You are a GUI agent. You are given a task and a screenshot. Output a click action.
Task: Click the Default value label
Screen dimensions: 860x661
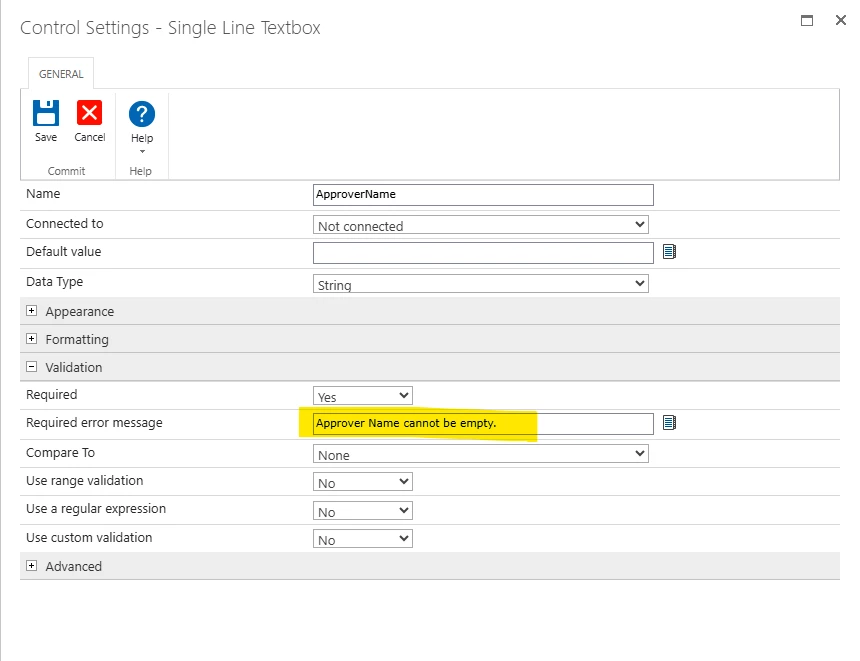tap(64, 252)
